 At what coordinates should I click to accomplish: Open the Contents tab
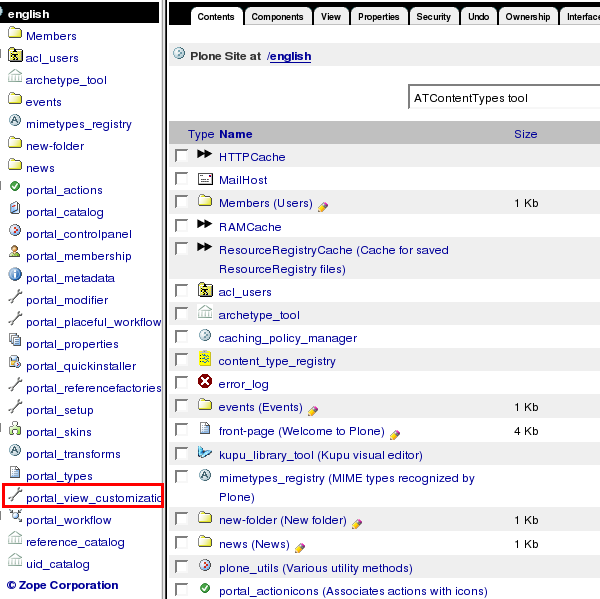217,17
